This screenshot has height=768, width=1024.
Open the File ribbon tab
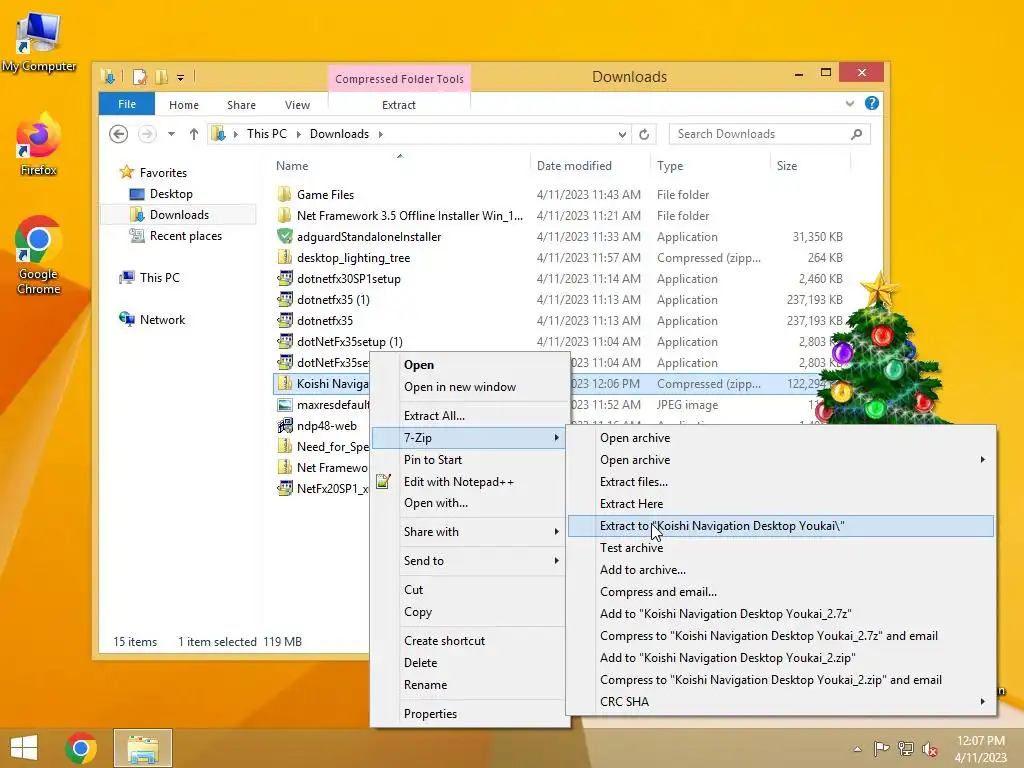pos(127,104)
